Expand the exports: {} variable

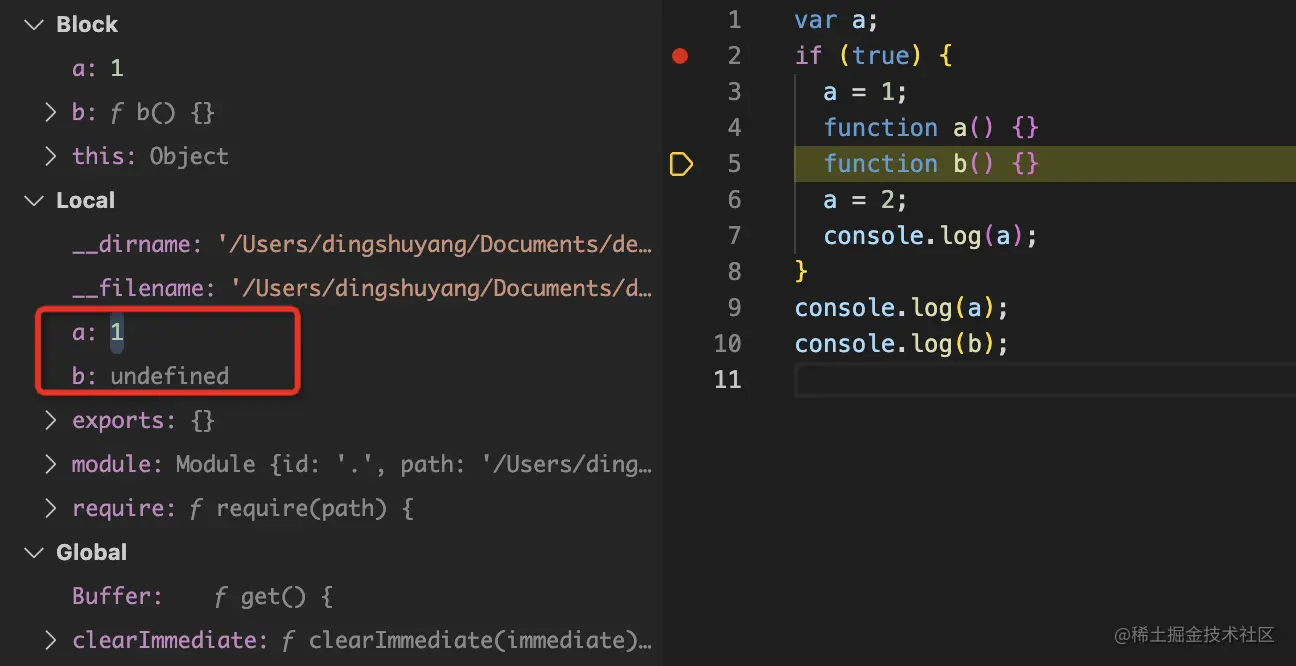click(52, 421)
